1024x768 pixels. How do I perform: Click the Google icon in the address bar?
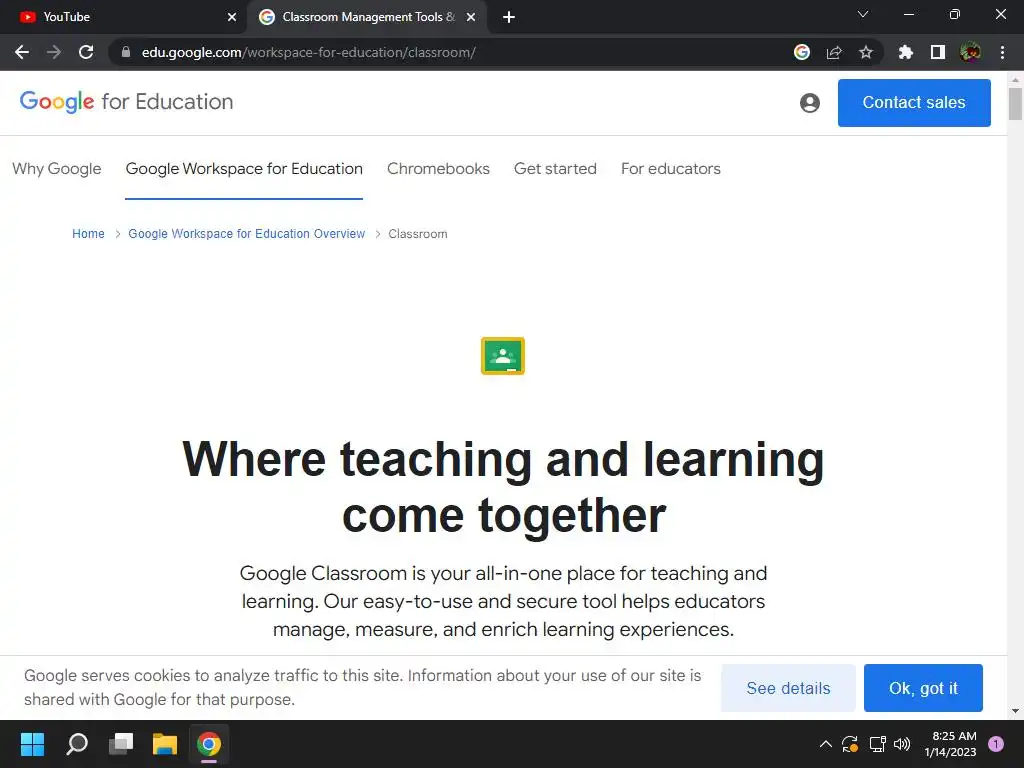point(802,52)
